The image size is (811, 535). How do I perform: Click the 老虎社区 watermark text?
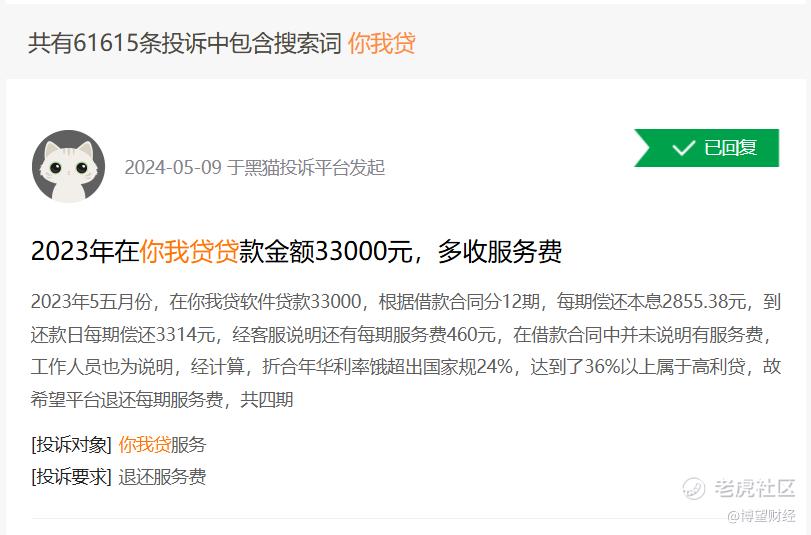pyautogui.click(x=755, y=488)
